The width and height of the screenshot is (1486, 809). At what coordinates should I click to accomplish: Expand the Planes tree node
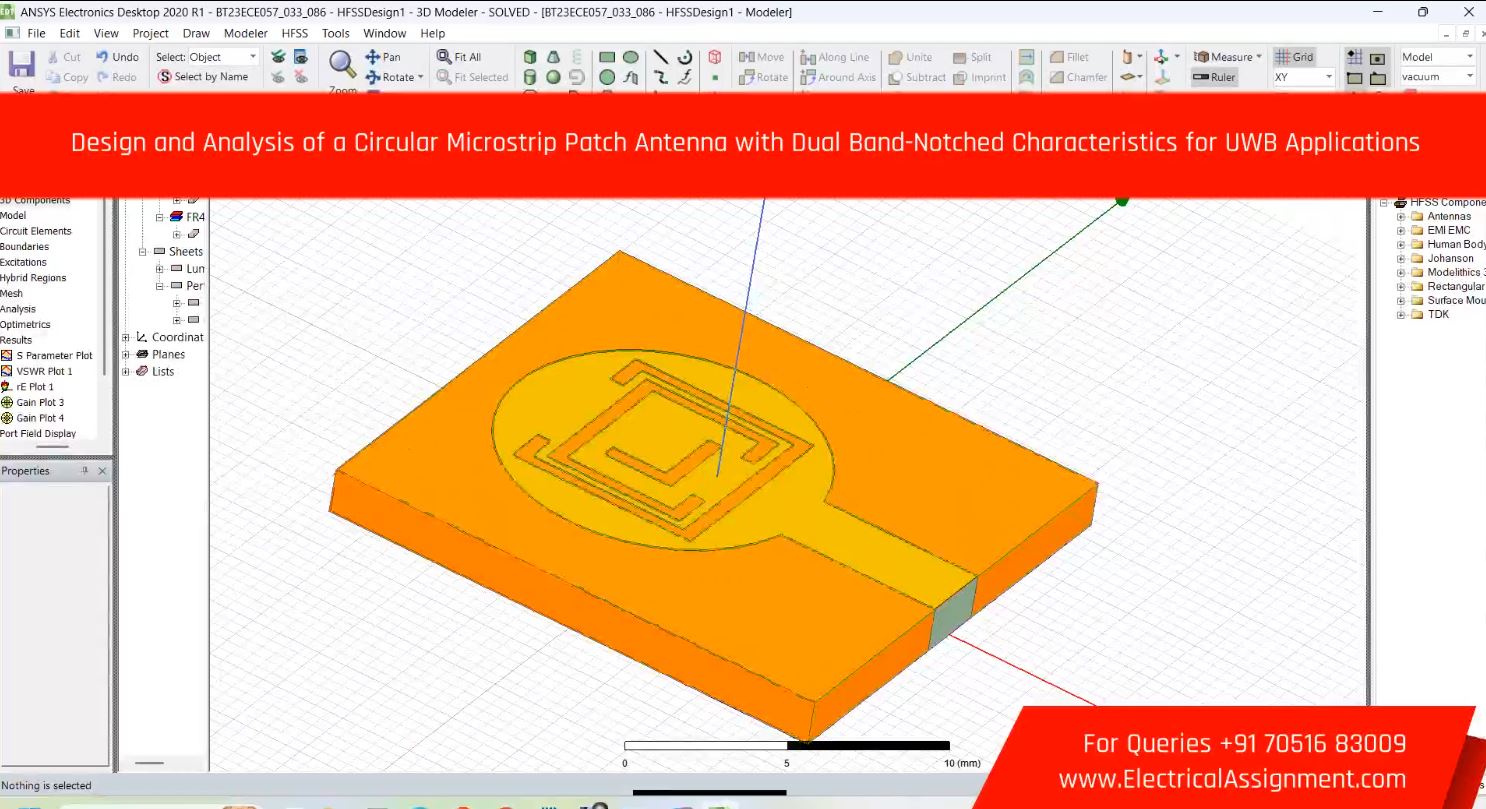coord(127,354)
